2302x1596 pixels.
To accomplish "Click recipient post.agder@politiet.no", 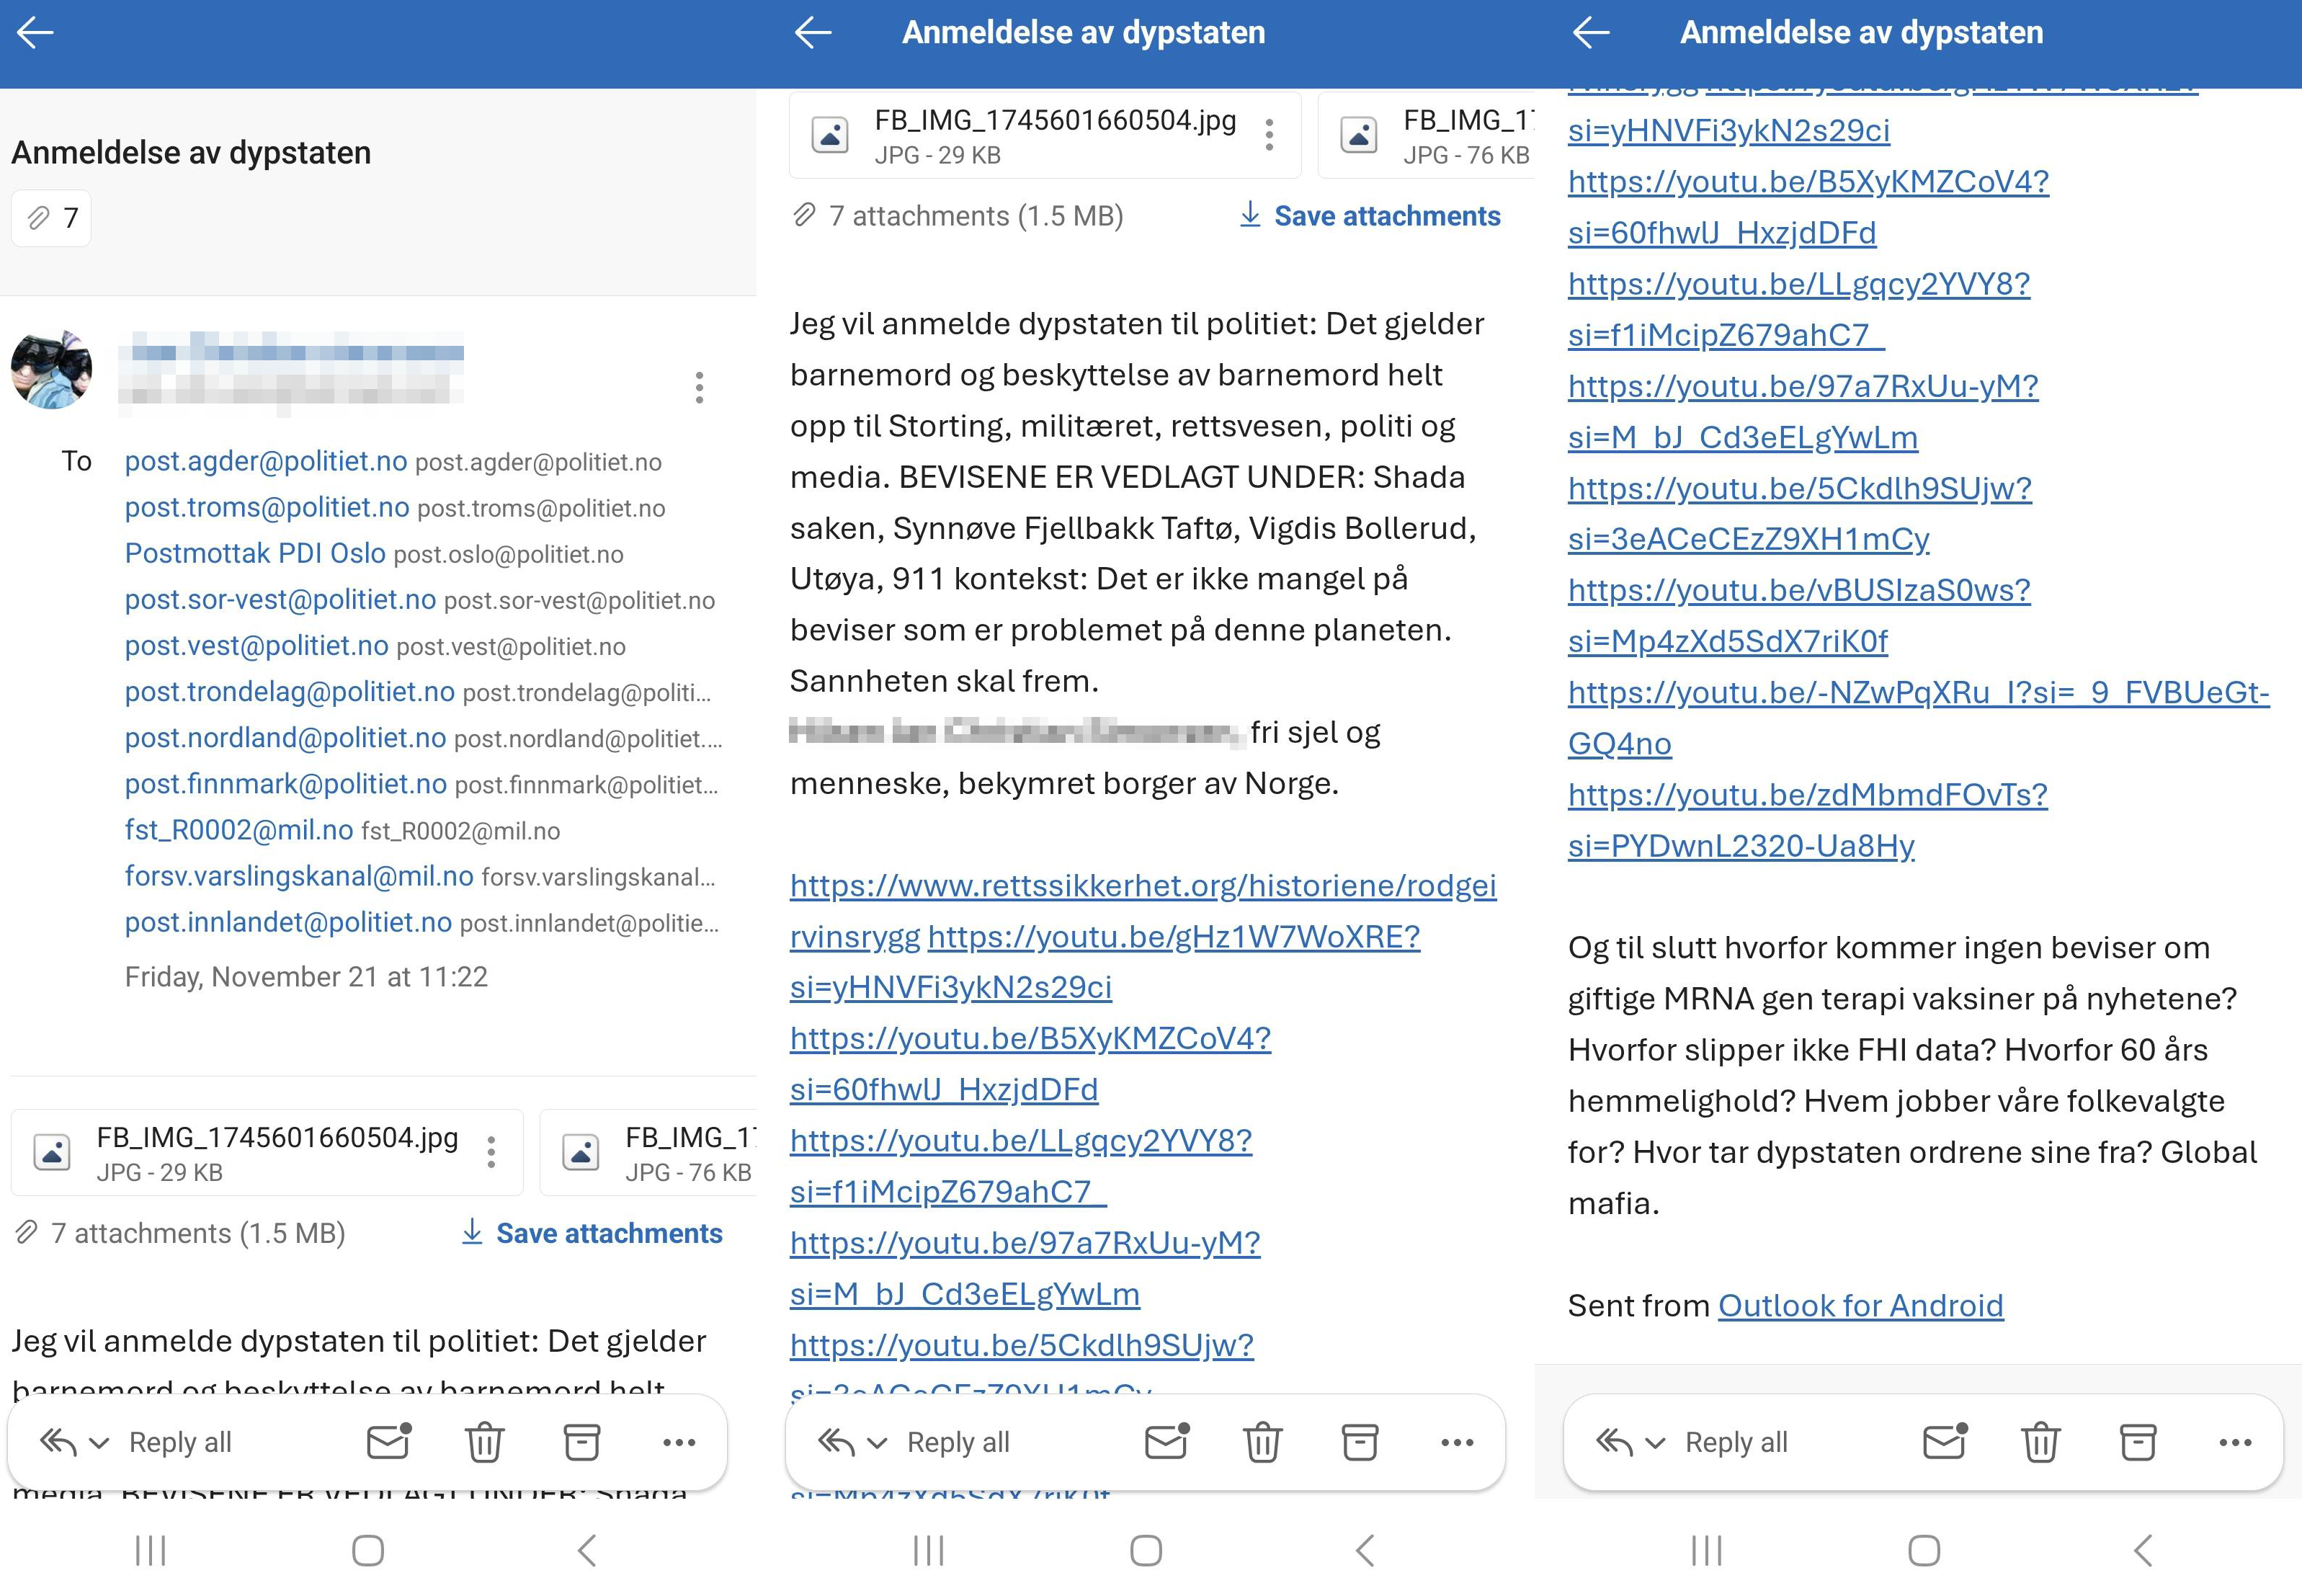I will pos(266,461).
